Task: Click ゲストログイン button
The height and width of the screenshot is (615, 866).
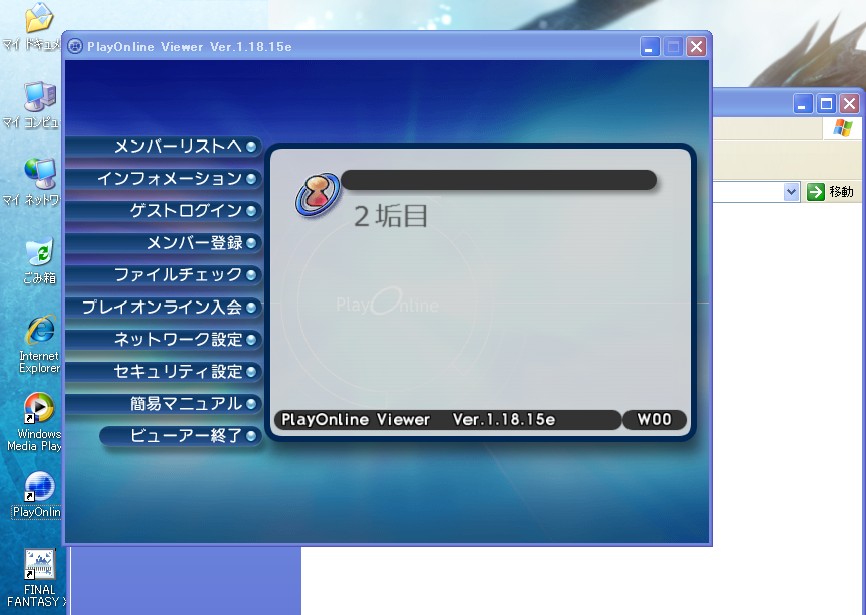Action: coord(185,211)
